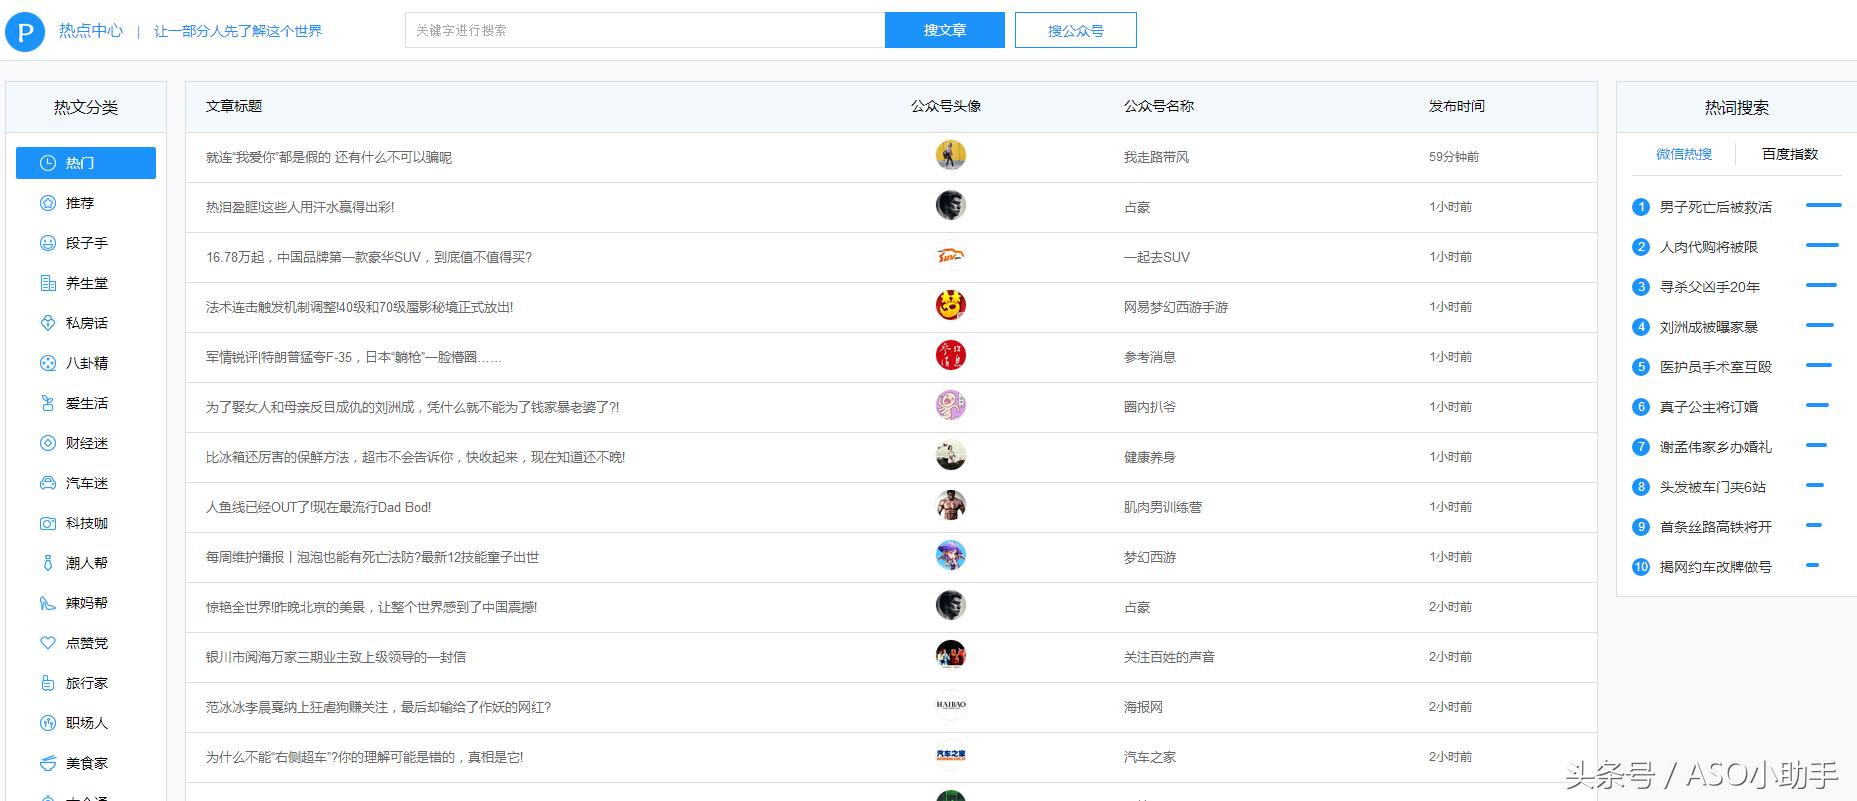Open hot search 人肉代购将被限
1857x801 pixels.
point(1709,247)
